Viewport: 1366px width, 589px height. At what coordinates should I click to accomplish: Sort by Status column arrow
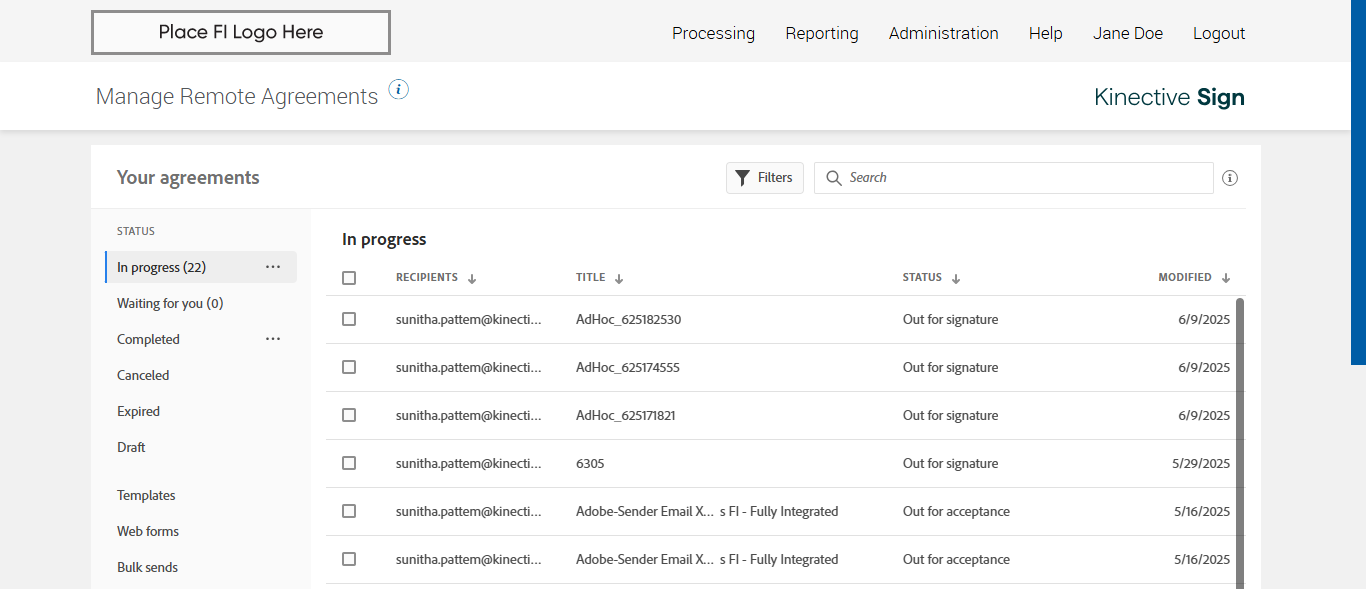tap(956, 279)
